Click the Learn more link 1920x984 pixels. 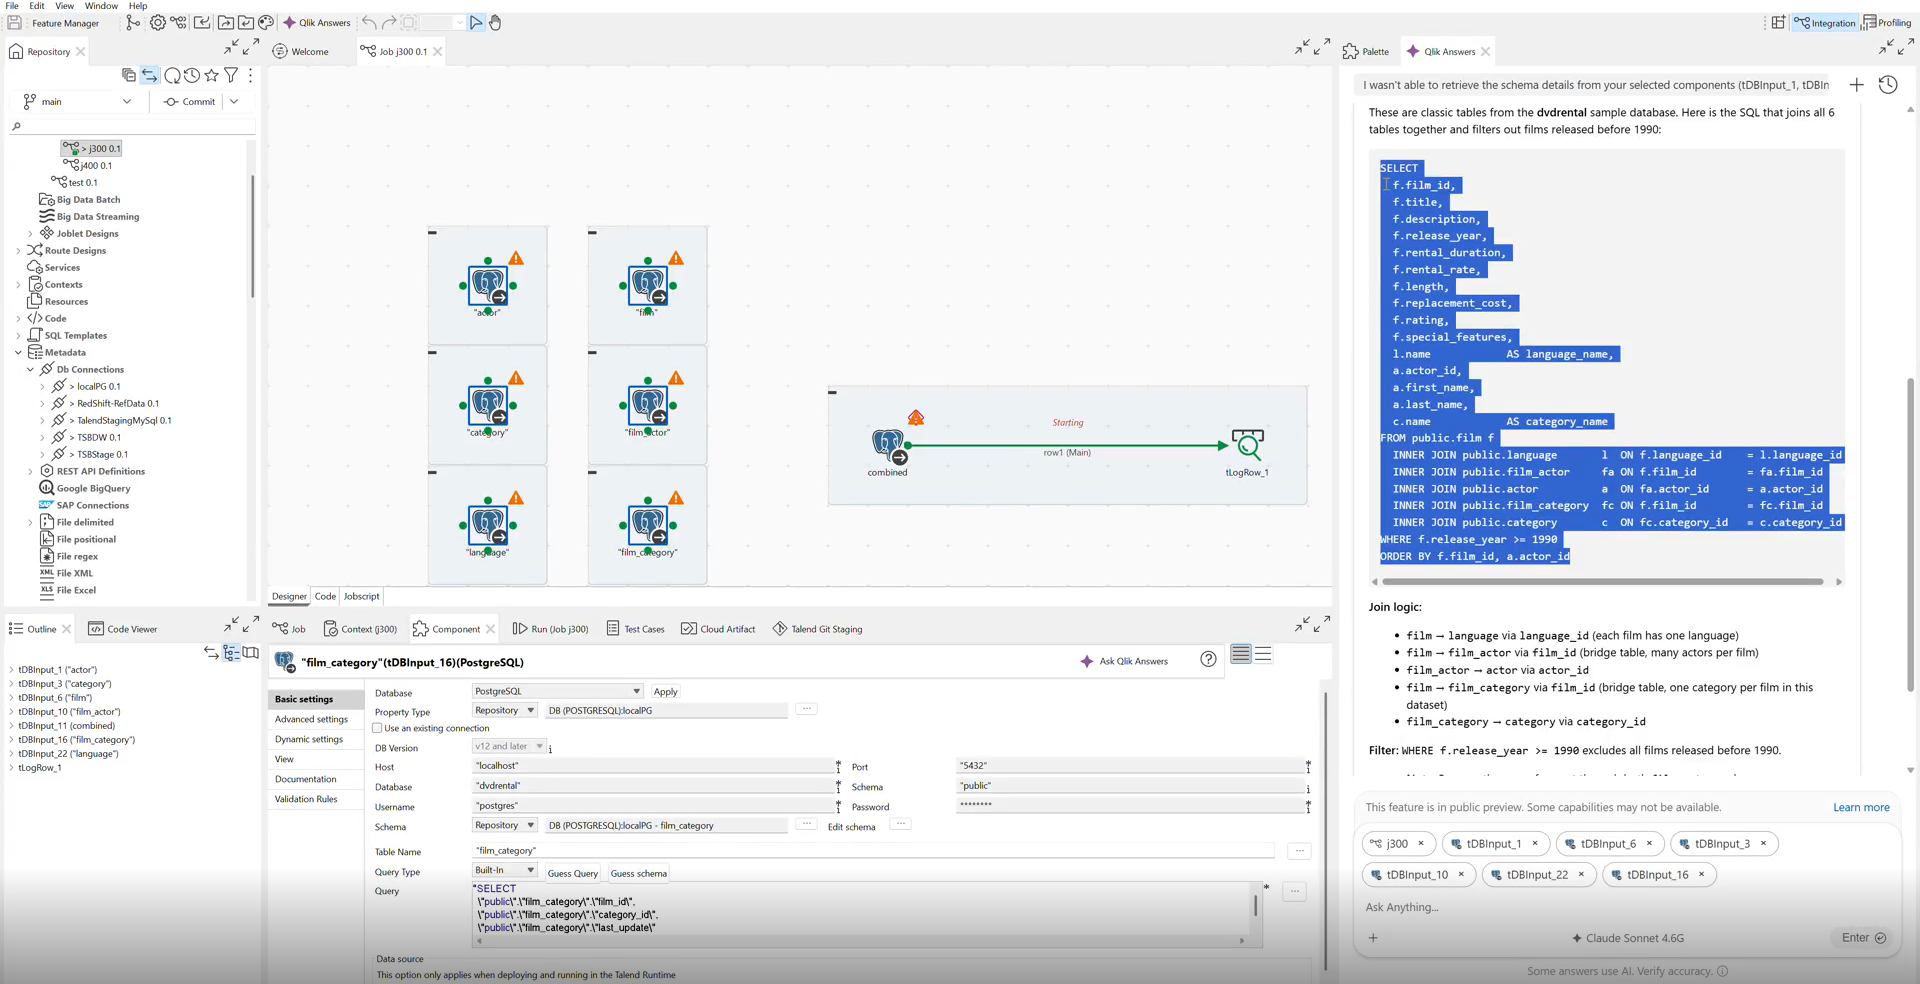pos(1861,807)
